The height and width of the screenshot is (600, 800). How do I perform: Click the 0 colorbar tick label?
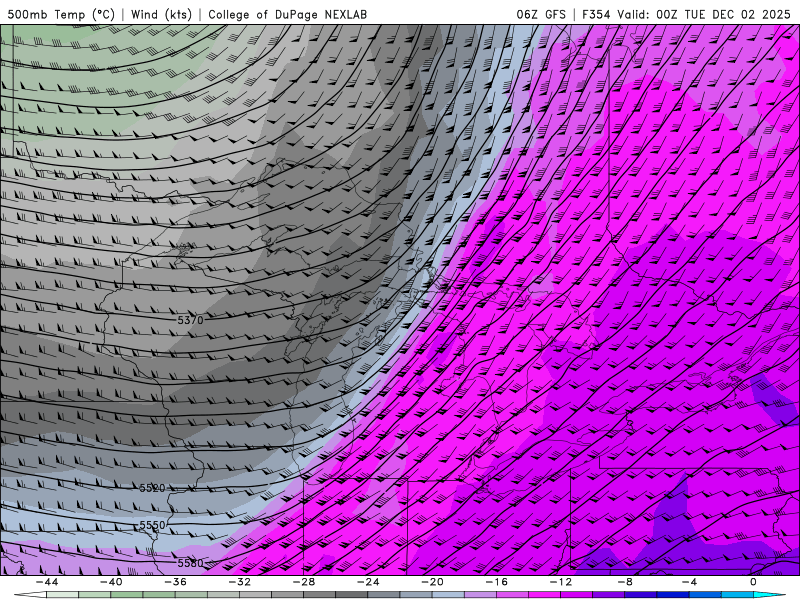(754, 582)
